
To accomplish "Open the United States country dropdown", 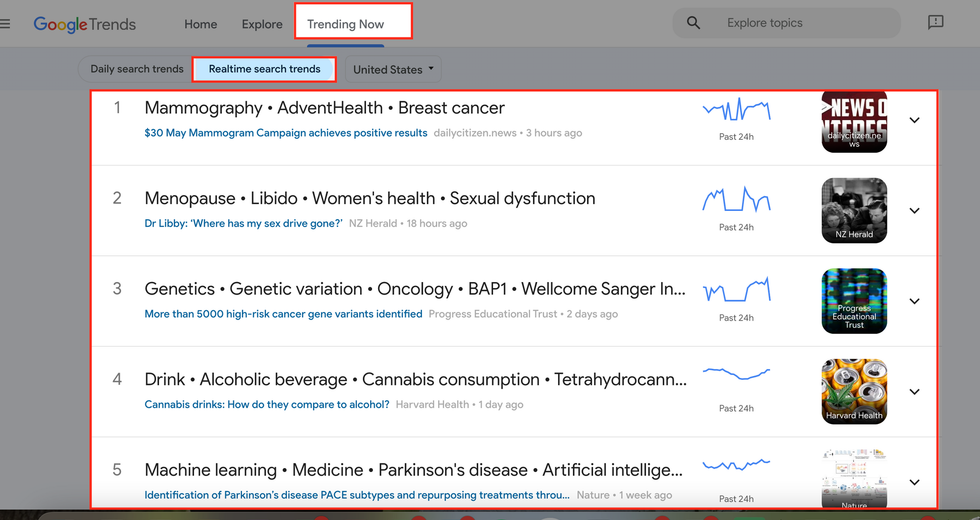I will point(394,70).
